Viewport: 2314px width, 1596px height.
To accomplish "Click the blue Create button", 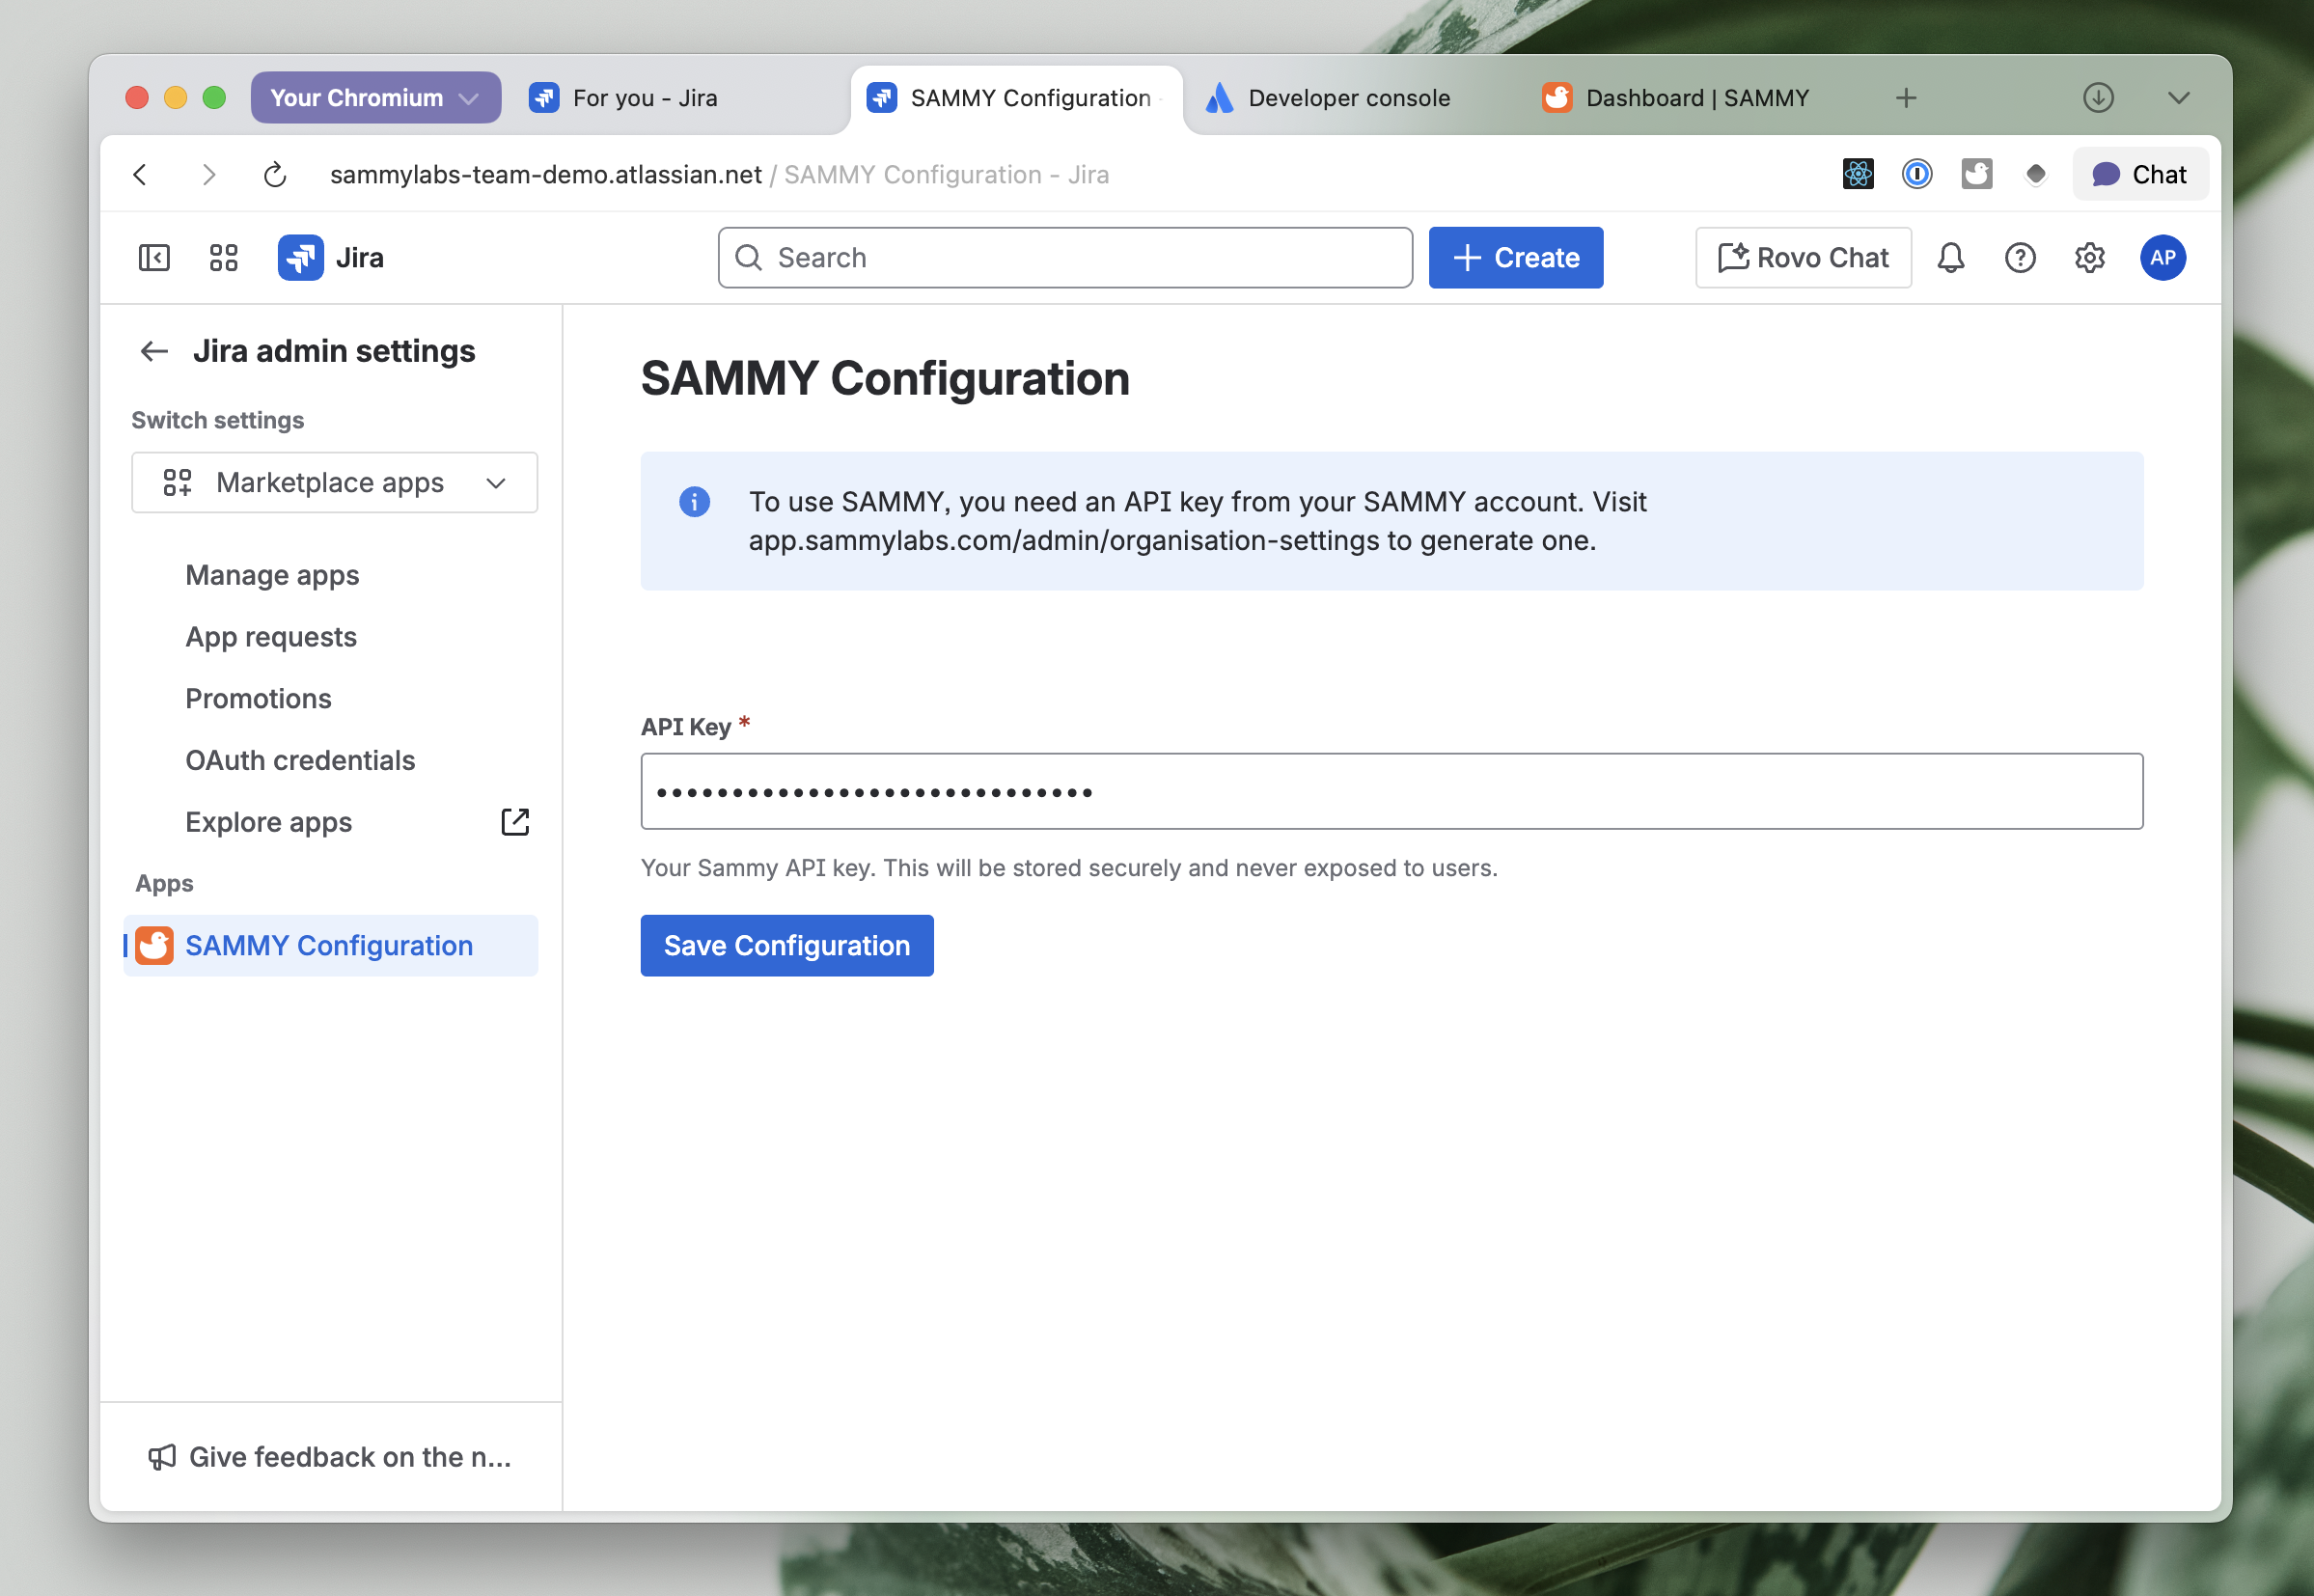I will click(1515, 258).
